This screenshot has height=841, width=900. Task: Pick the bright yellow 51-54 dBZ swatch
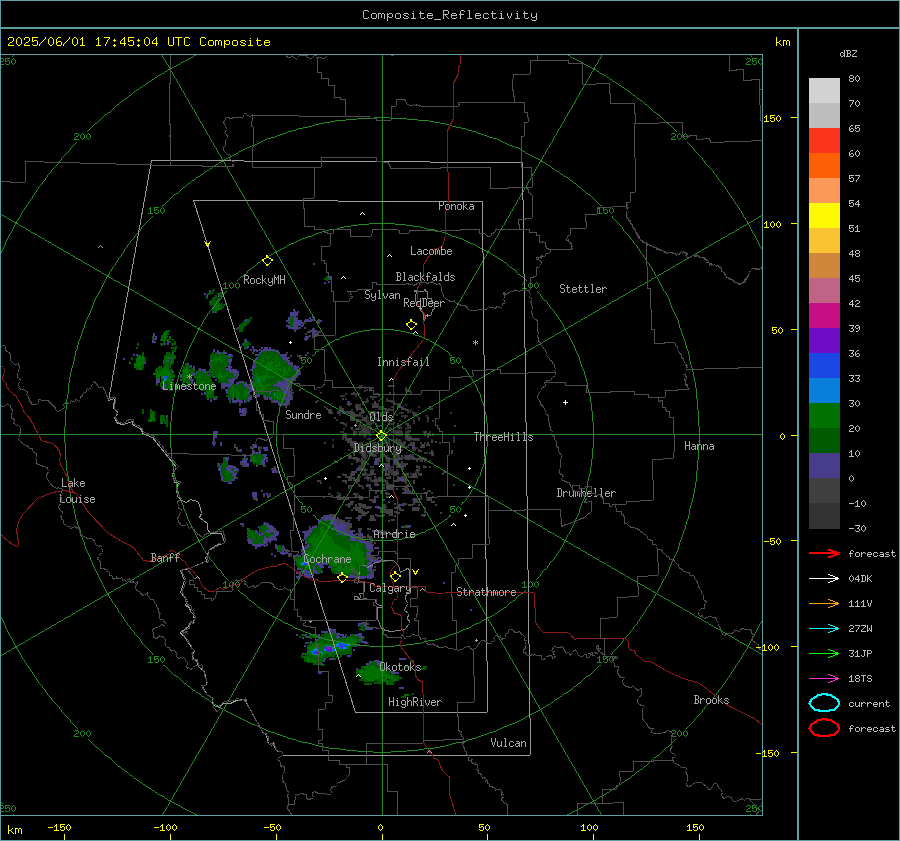[x=824, y=215]
